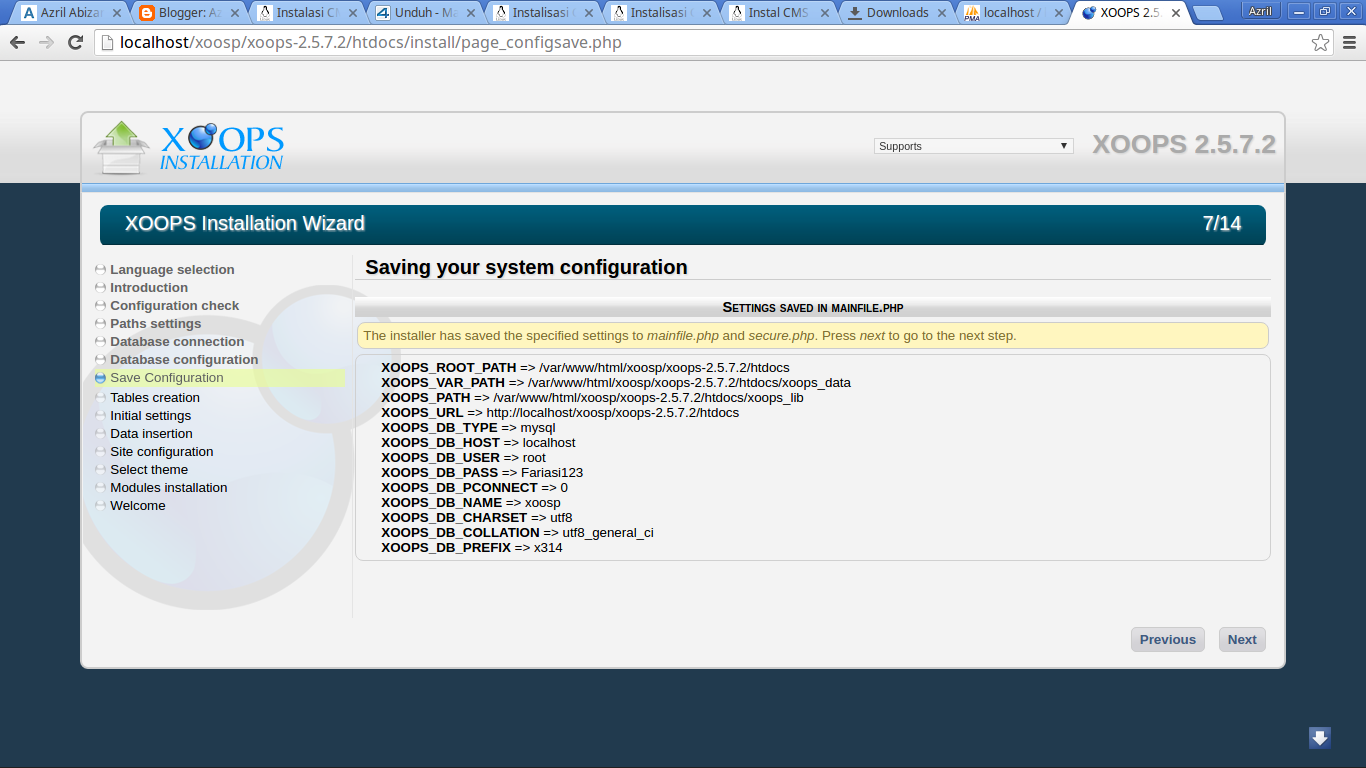1366x768 pixels.
Task: Go to the Paths settings step
Action: (156, 324)
